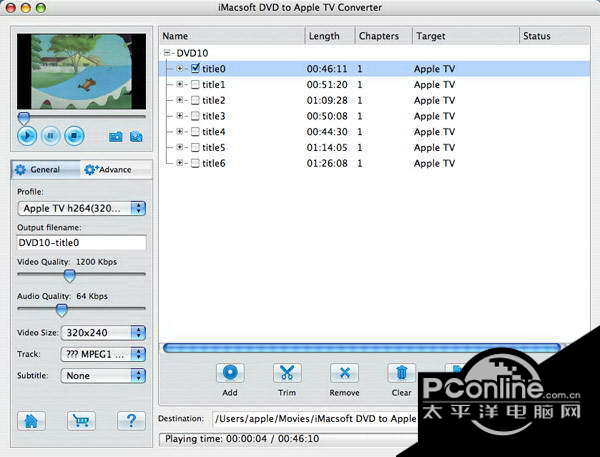Click the Clear trash icon
Image resolution: width=600 pixels, height=457 pixels.
[401, 373]
